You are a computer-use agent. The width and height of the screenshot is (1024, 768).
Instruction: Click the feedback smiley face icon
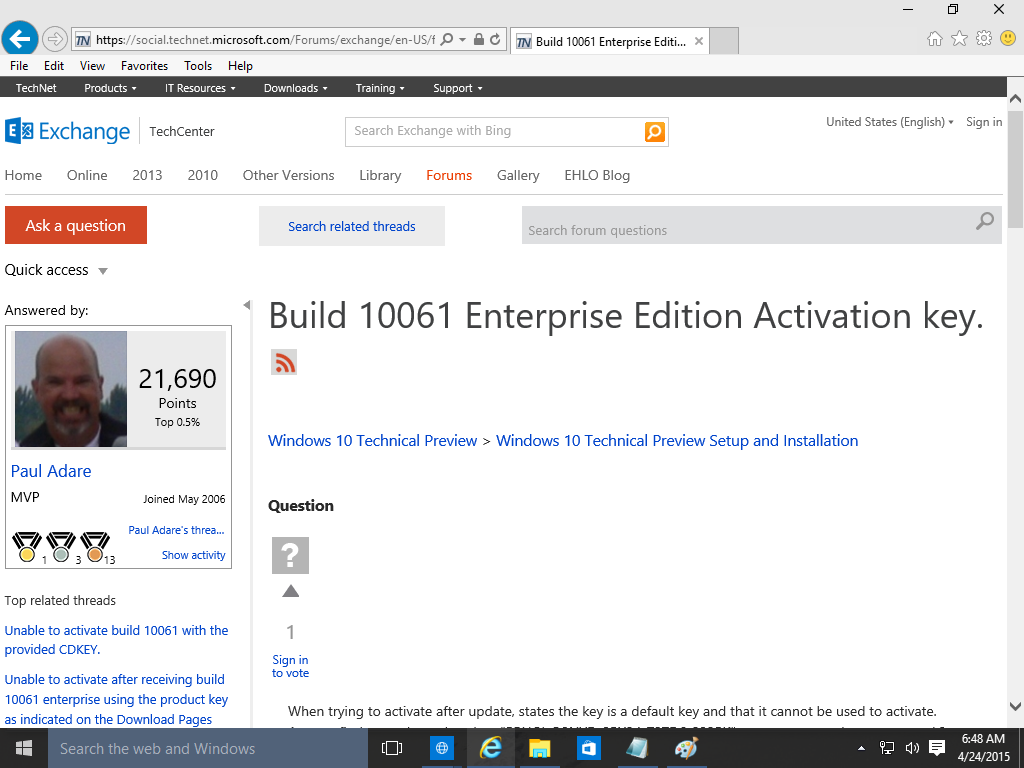1008,39
